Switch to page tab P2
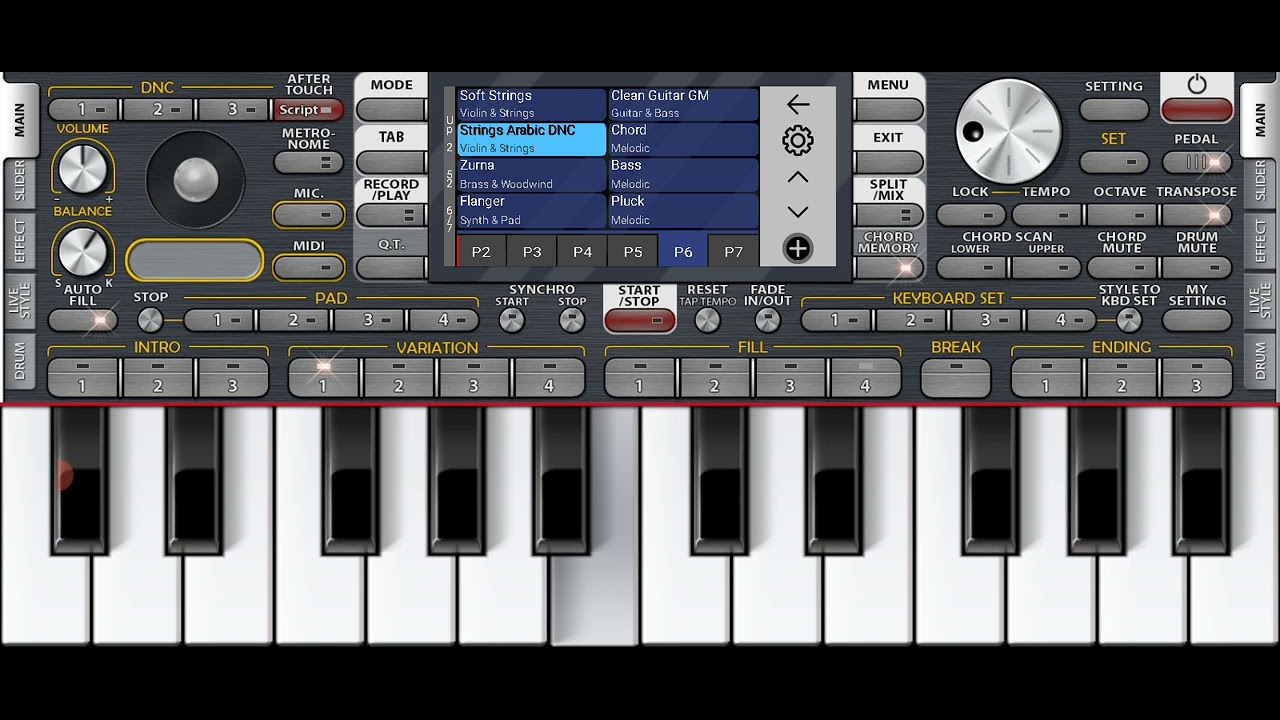This screenshot has width=1280, height=720. click(481, 251)
